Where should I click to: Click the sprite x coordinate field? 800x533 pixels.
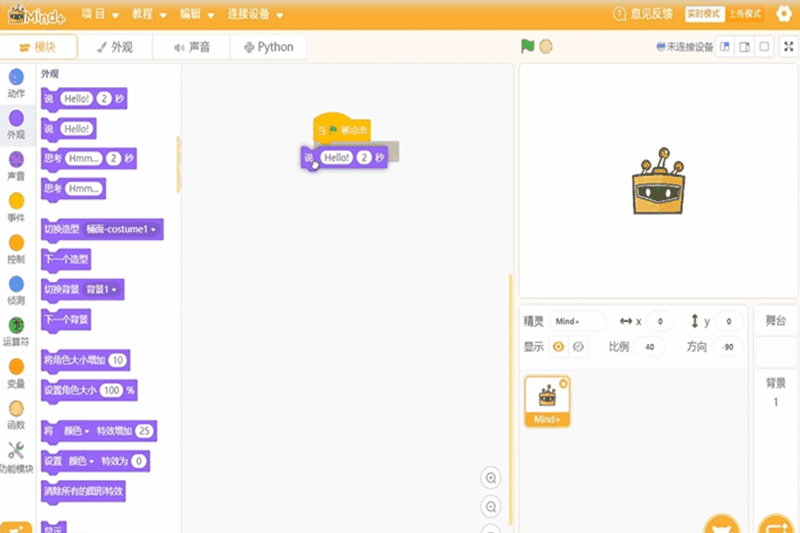(660, 321)
